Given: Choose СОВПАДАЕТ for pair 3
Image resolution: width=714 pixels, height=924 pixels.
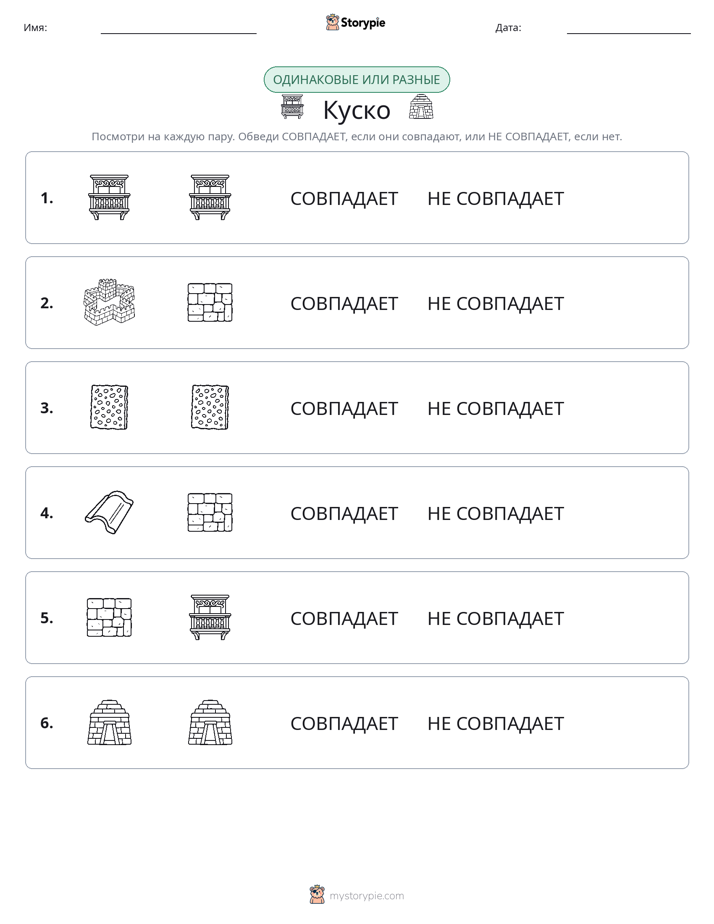Looking at the screenshot, I should pos(344,408).
